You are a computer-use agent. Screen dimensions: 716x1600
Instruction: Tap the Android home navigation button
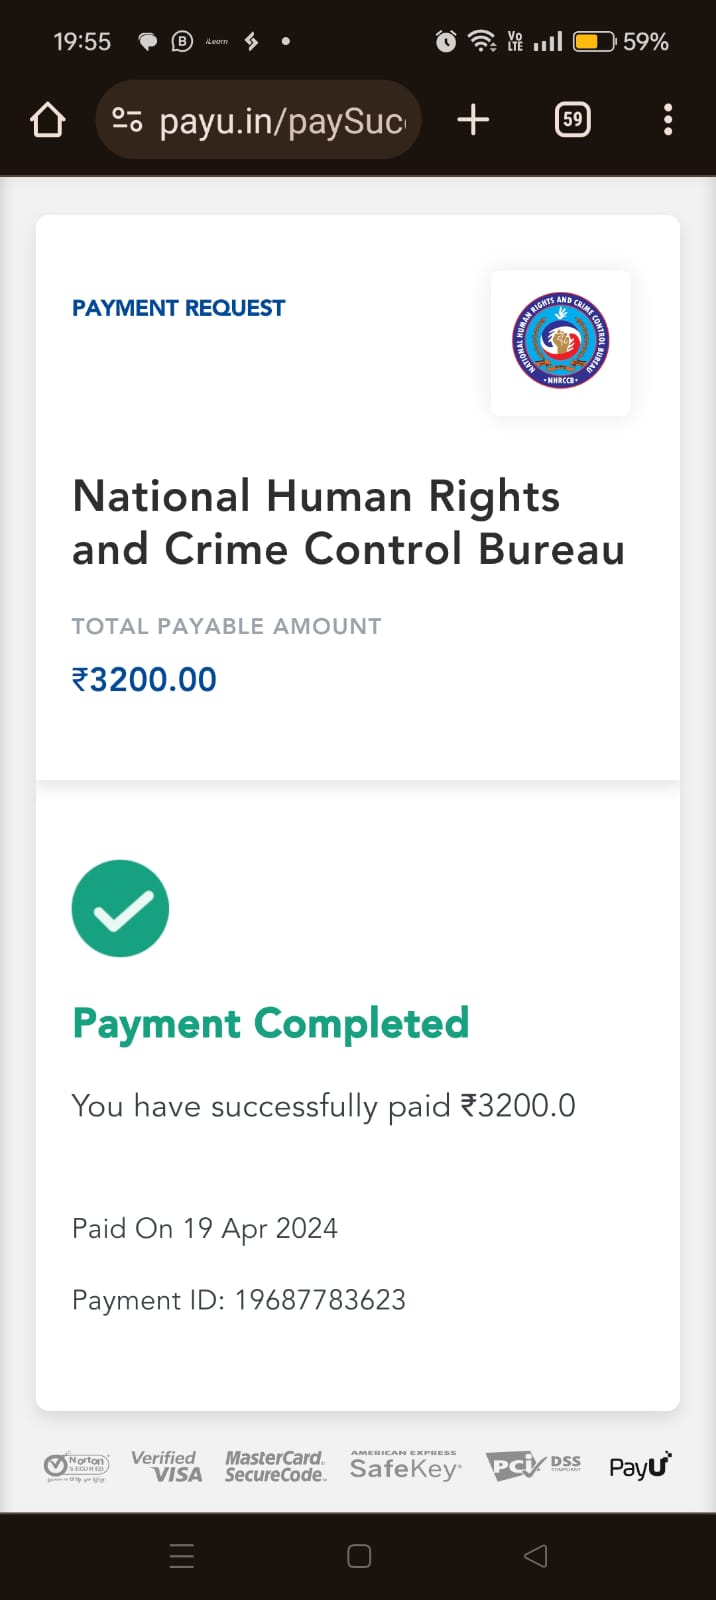(x=359, y=1556)
